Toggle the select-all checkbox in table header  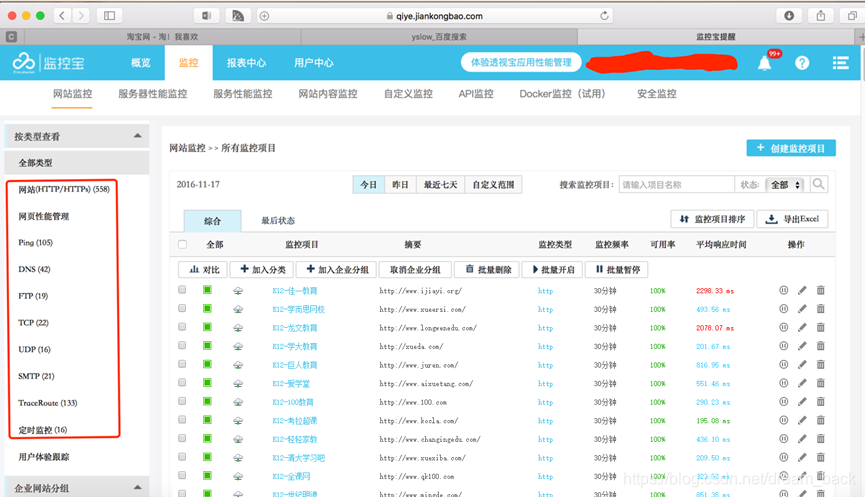[183, 244]
